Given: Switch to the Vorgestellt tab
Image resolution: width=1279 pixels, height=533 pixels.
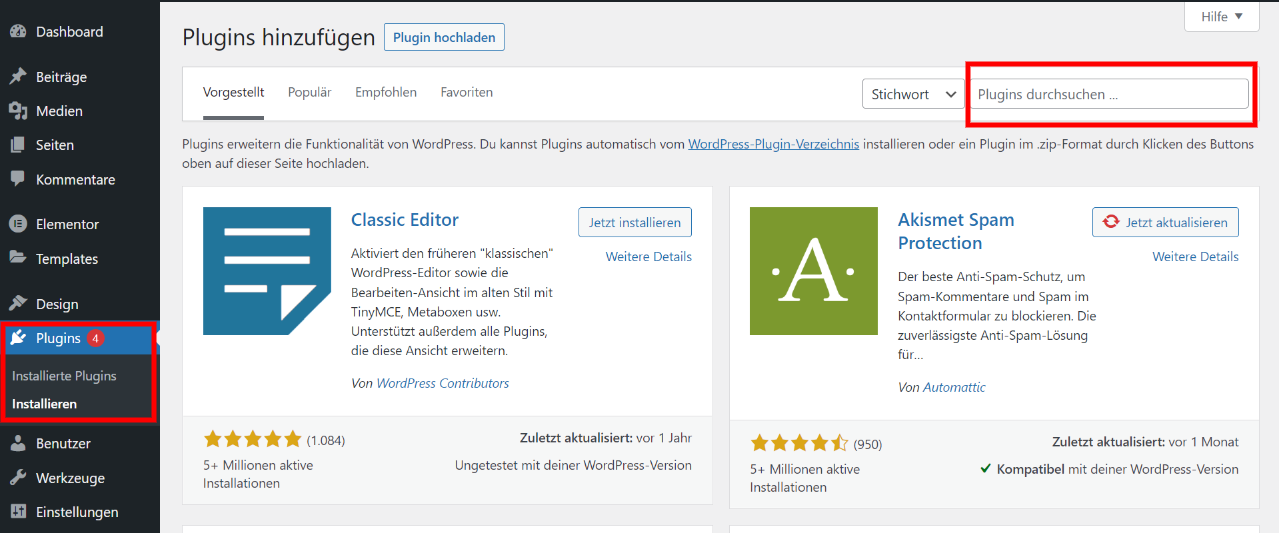Looking at the screenshot, I should tap(233, 92).
